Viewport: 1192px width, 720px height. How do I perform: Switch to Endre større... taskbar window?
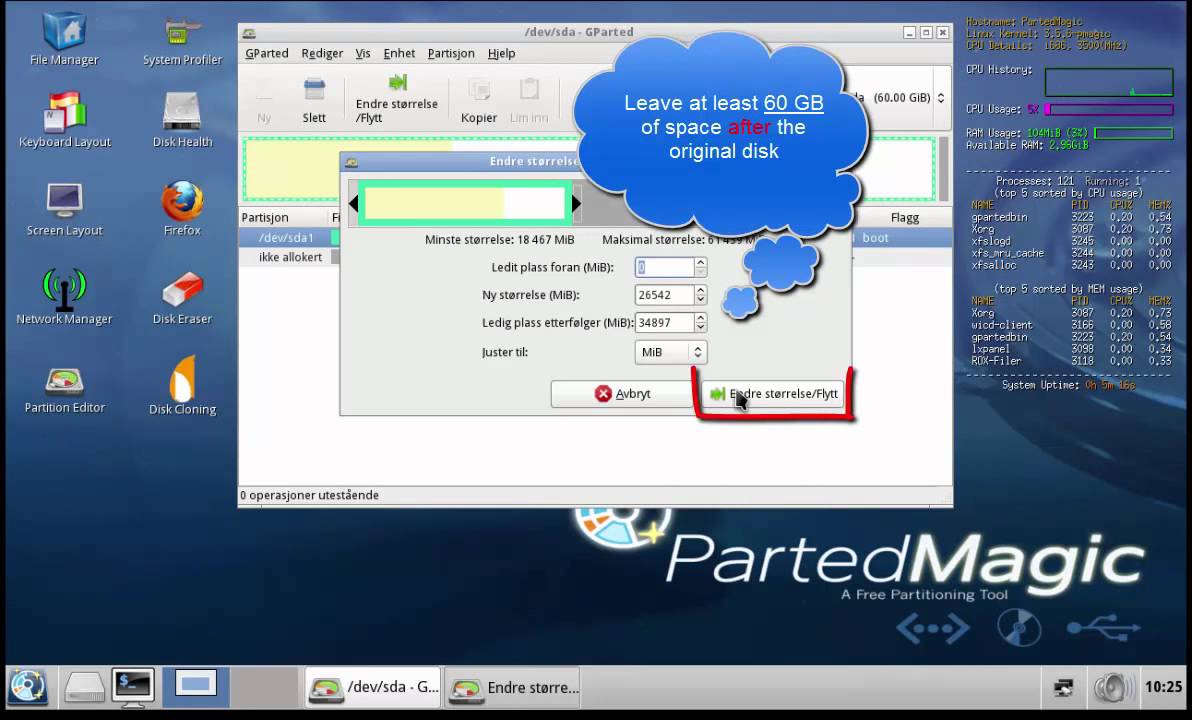coord(513,687)
